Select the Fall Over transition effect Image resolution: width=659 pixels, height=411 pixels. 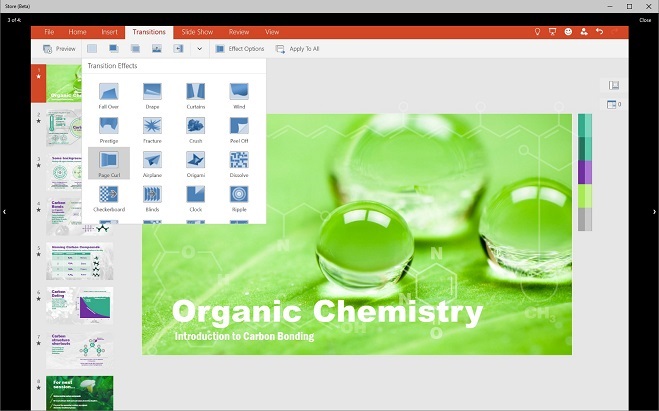pyautogui.click(x=108, y=96)
